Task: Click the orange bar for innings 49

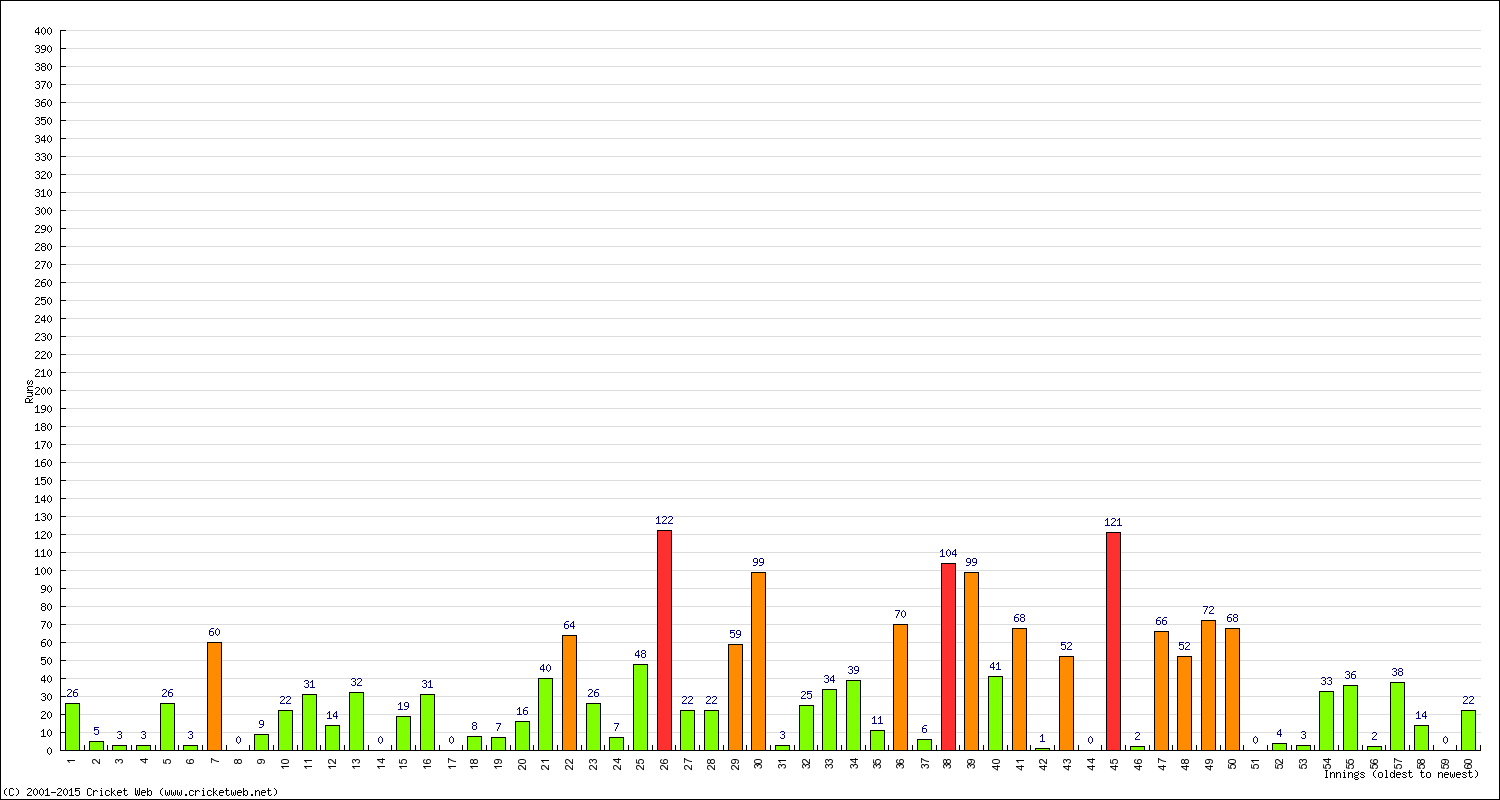Action: click(1208, 685)
